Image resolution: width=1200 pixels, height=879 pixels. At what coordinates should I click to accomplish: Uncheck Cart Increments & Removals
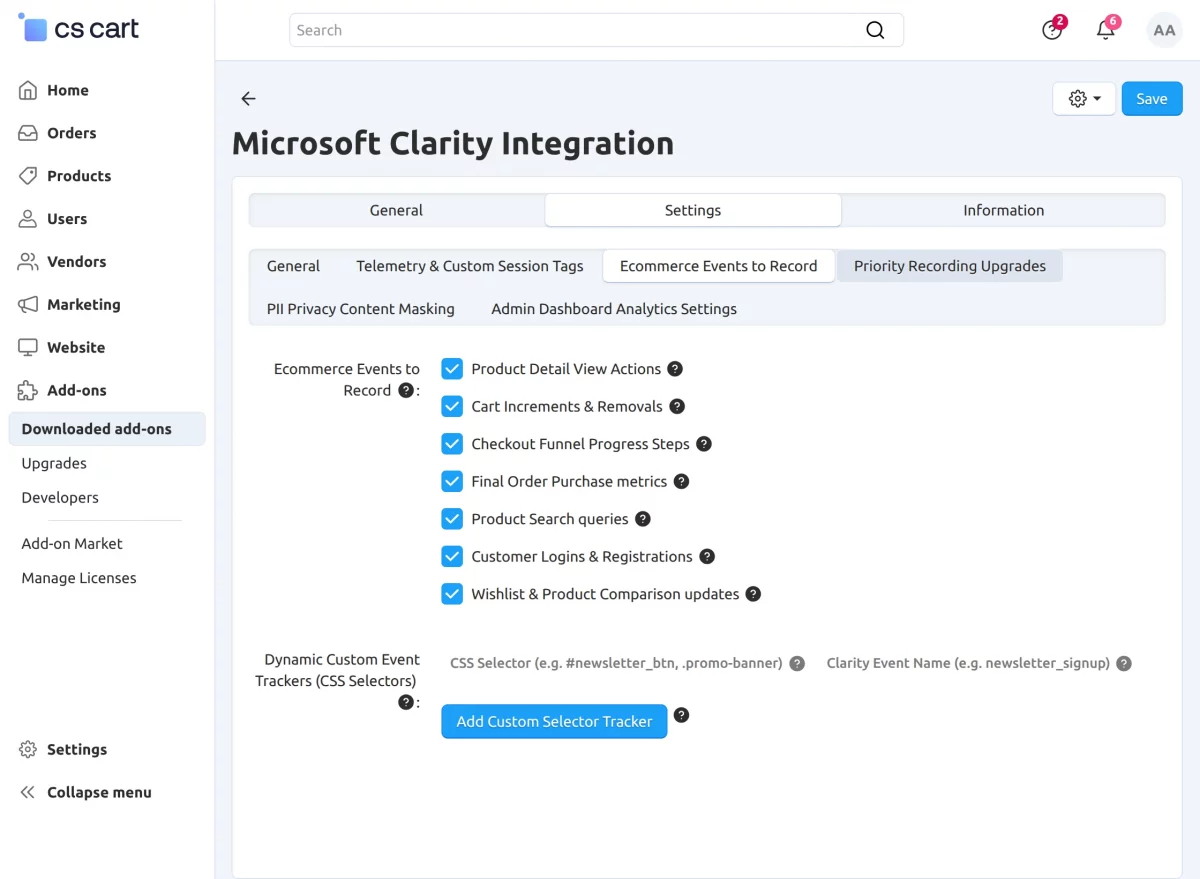[x=452, y=407]
